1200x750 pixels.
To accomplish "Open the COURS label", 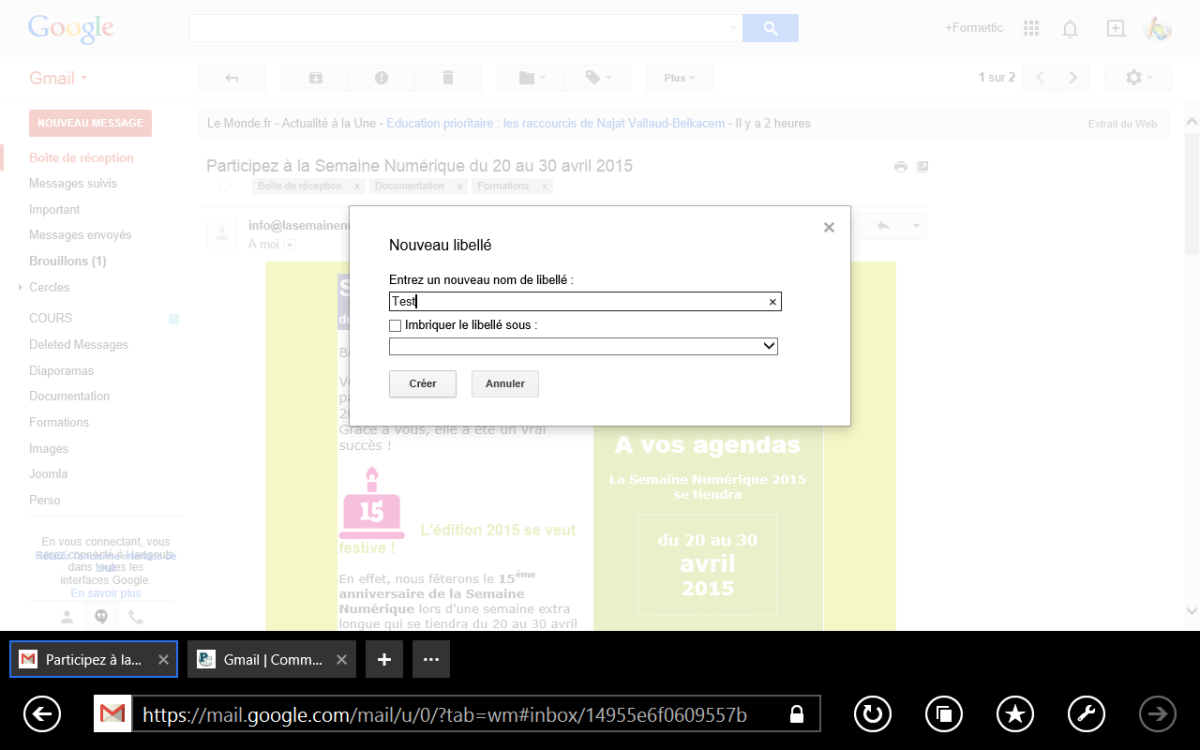I will [50, 318].
